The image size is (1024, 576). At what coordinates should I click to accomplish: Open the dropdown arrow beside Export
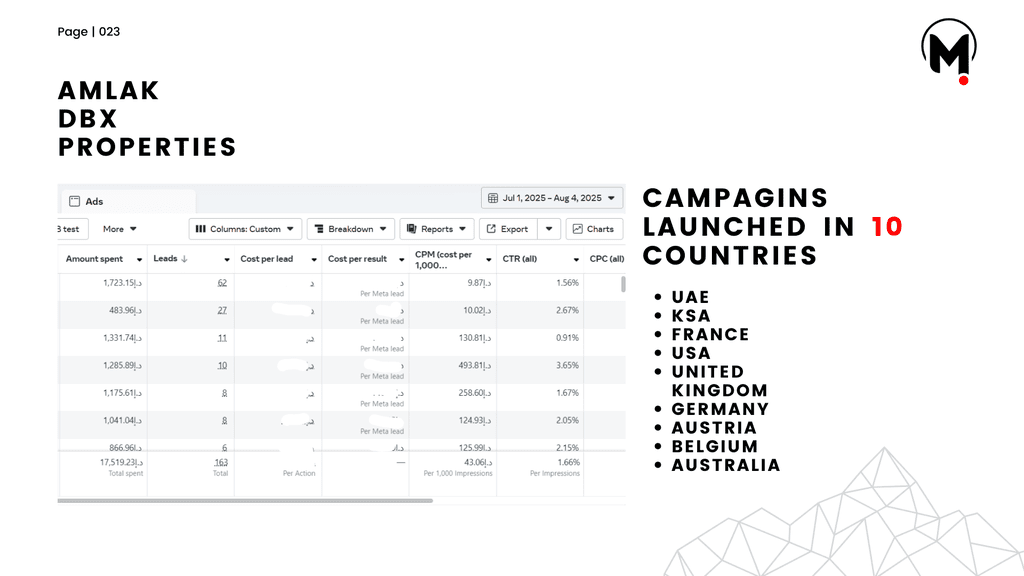[x=549, y=229]
